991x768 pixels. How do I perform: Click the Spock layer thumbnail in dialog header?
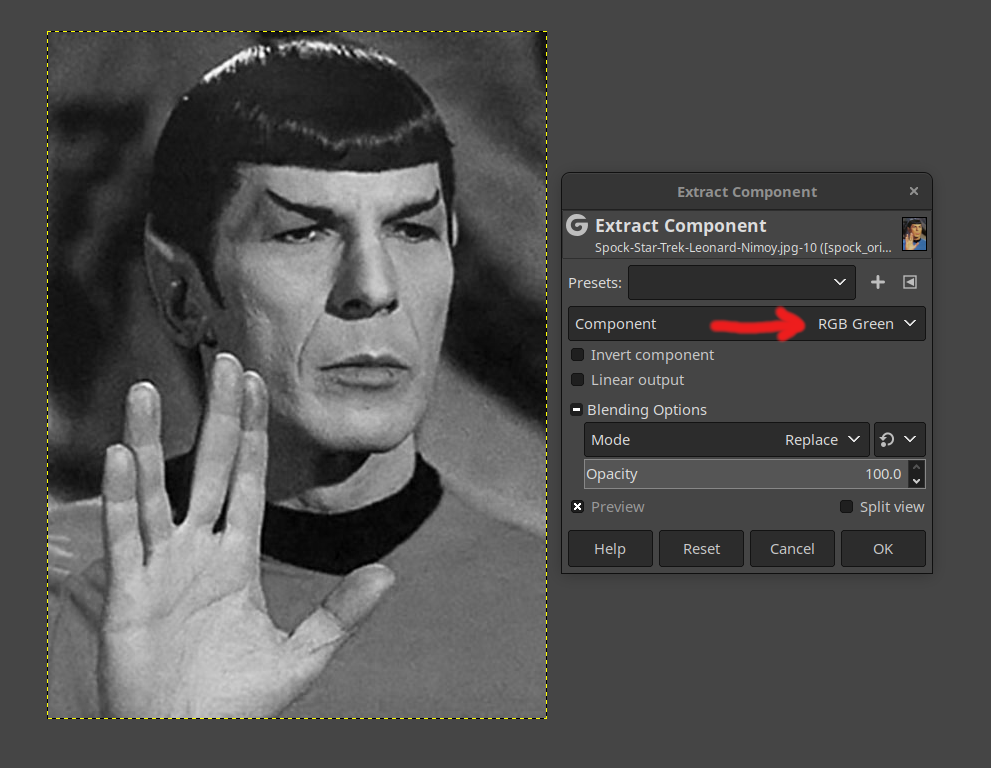(x=914, y=234)
